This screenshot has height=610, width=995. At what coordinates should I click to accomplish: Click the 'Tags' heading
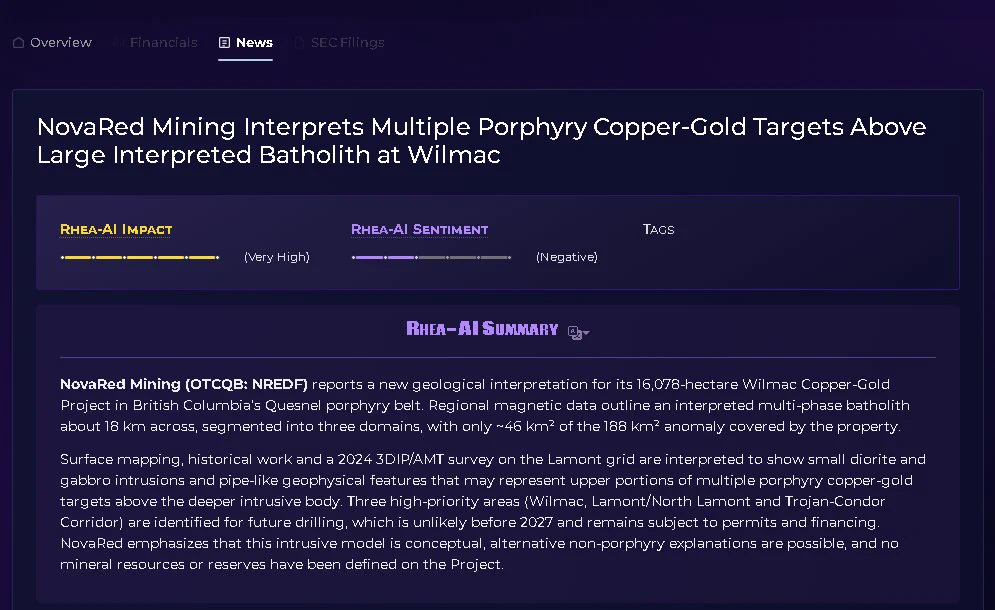(x=659, y=229)
